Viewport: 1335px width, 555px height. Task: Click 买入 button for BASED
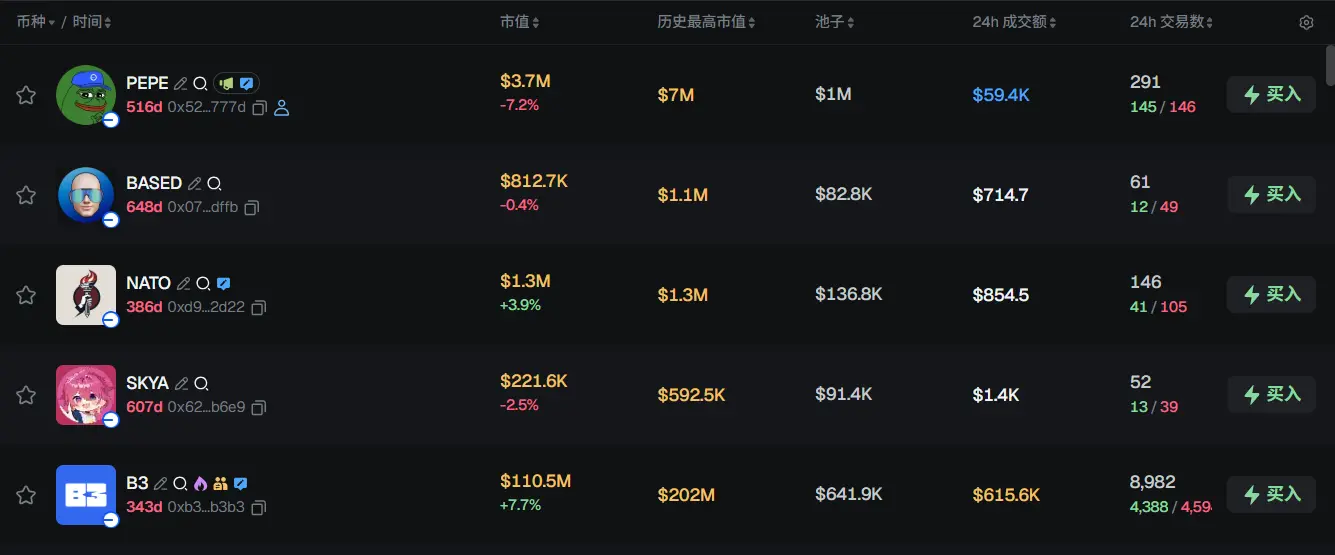point(1271,194)
